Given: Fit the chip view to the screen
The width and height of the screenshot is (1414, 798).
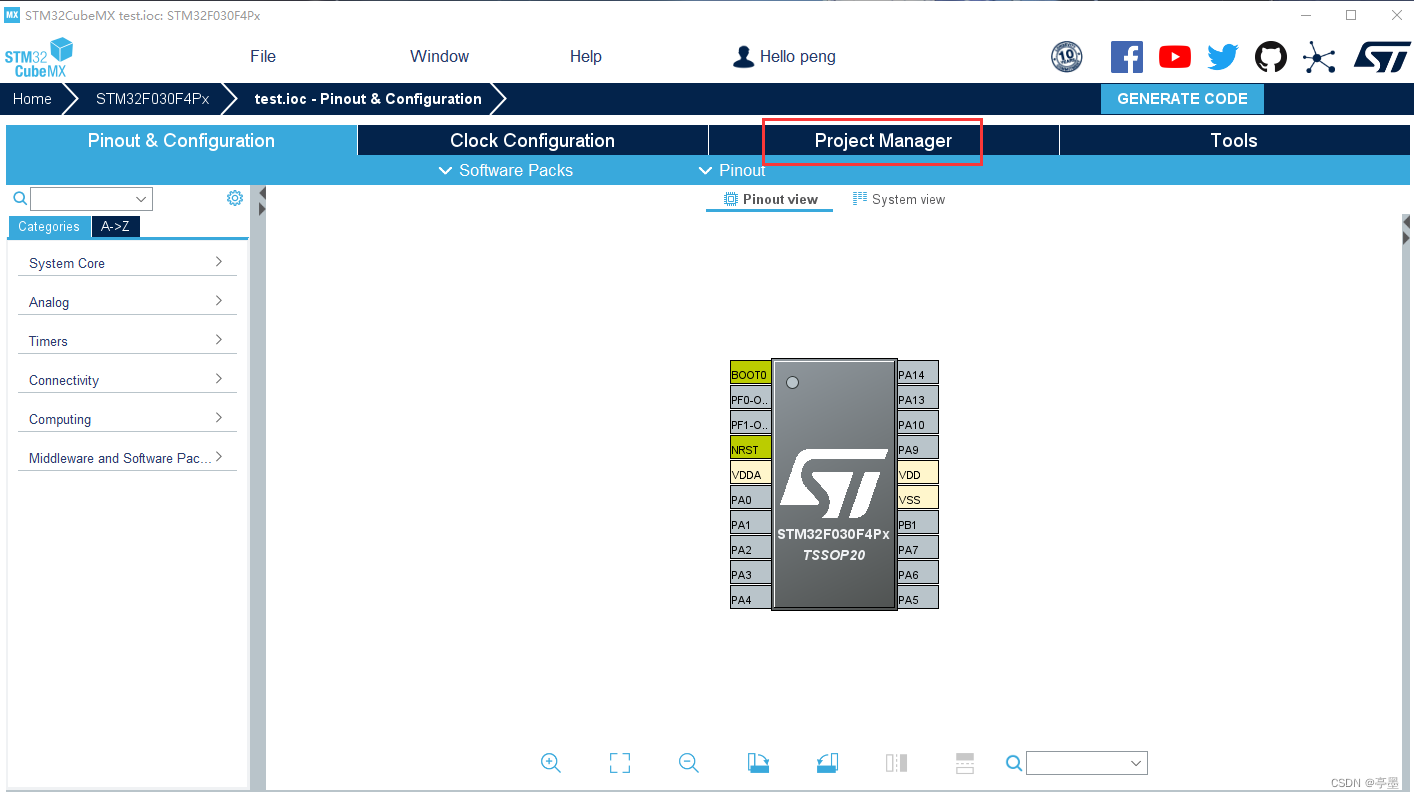Looking at the screenshot, I should coord(620,762).
